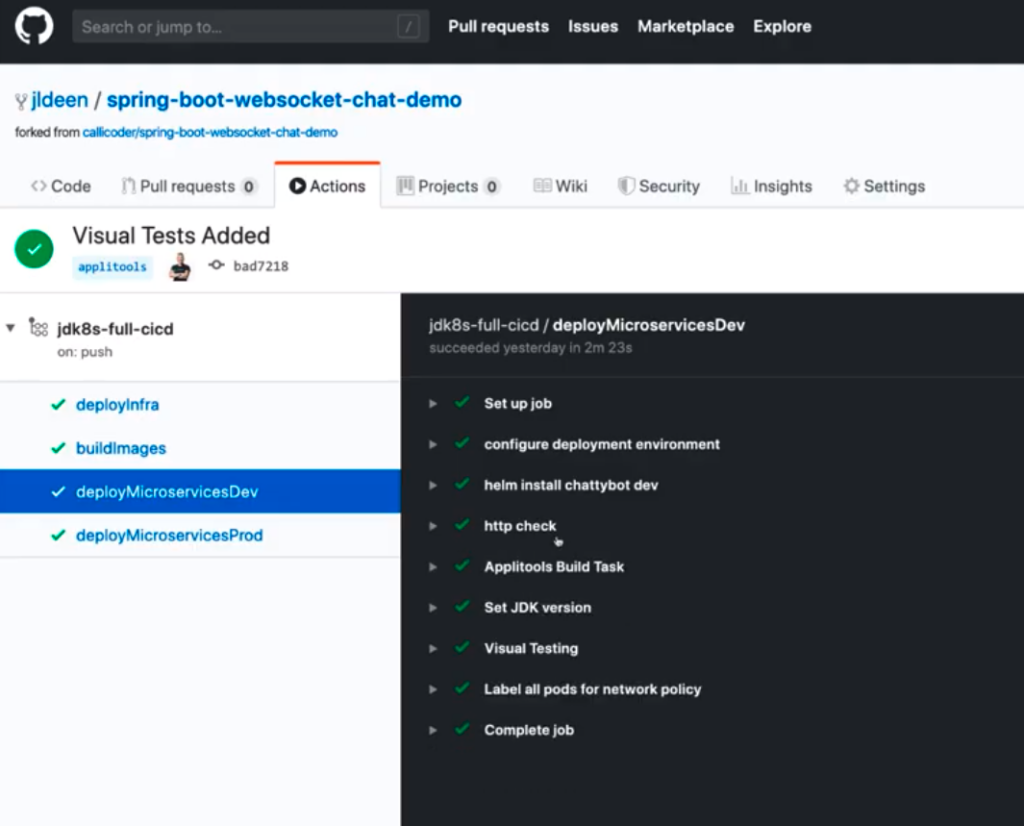Click the GitHub Octocat logo
Screen dimensions: 1024x826
tap(34, 26)
